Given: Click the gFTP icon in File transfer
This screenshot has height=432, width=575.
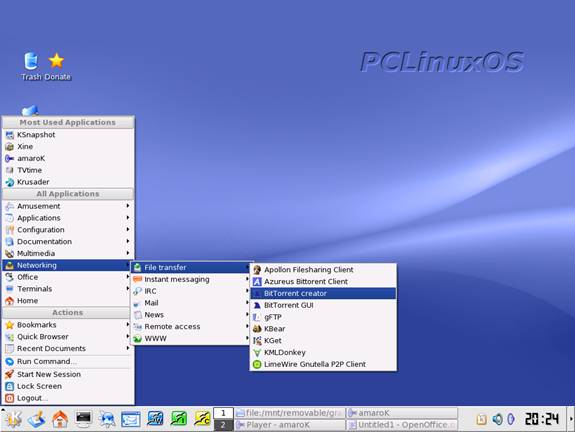Looking at the screenshot, I should point(257,317).
